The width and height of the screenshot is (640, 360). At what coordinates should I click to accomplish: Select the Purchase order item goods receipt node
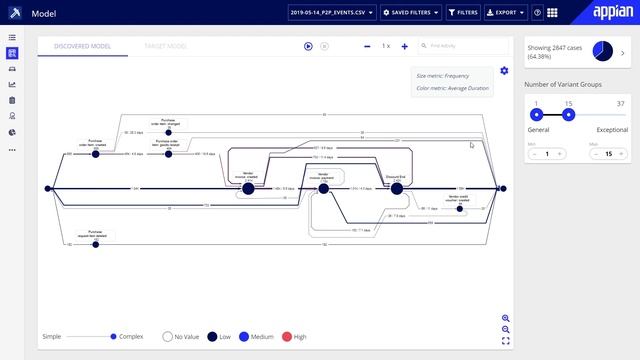coord(169,154)
